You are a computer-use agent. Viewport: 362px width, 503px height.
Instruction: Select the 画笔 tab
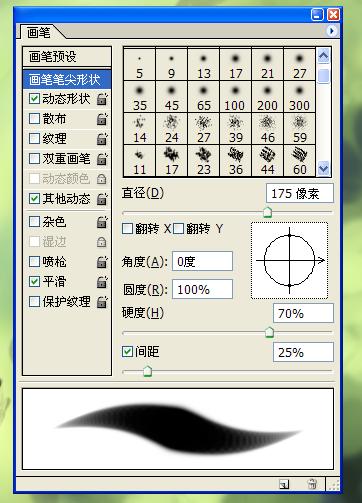[x=39, y=32]
